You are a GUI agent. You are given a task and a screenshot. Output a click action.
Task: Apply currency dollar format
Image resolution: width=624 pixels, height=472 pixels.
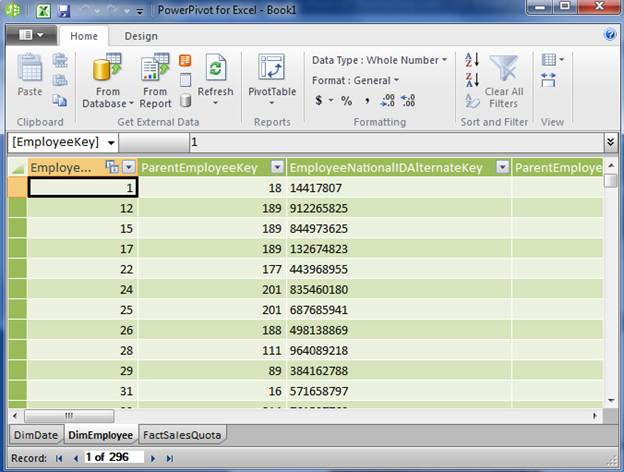coord(318,100)
